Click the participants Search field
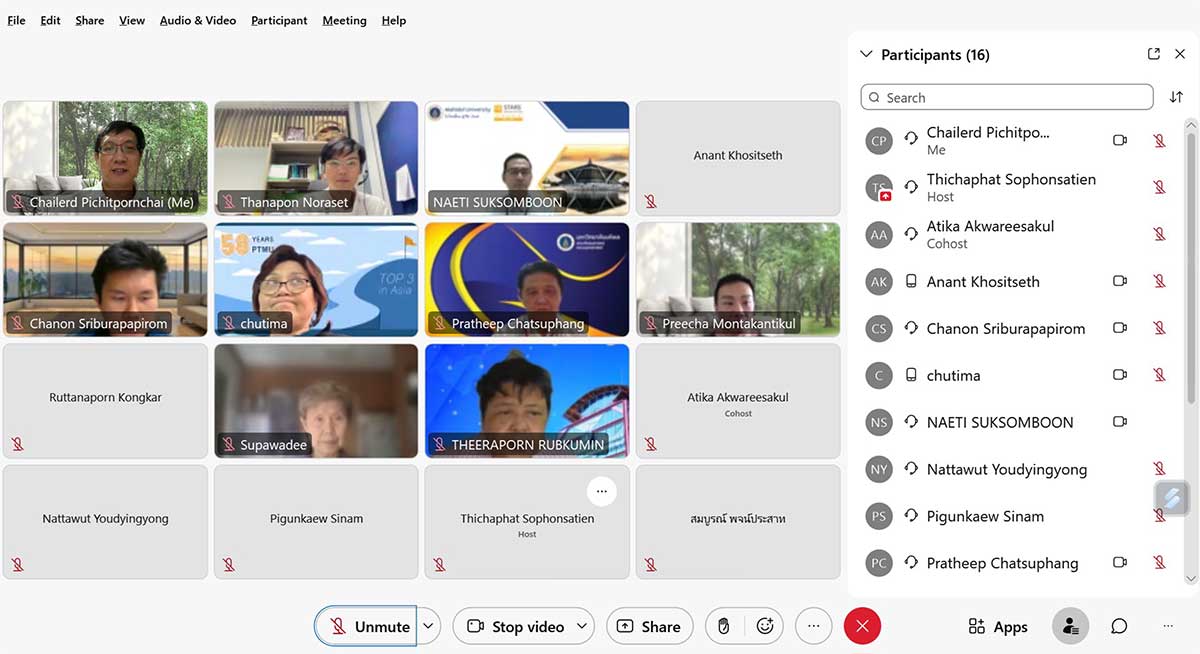Image resolution: width=1200 pixels, height=654 pixels. 1006,97
